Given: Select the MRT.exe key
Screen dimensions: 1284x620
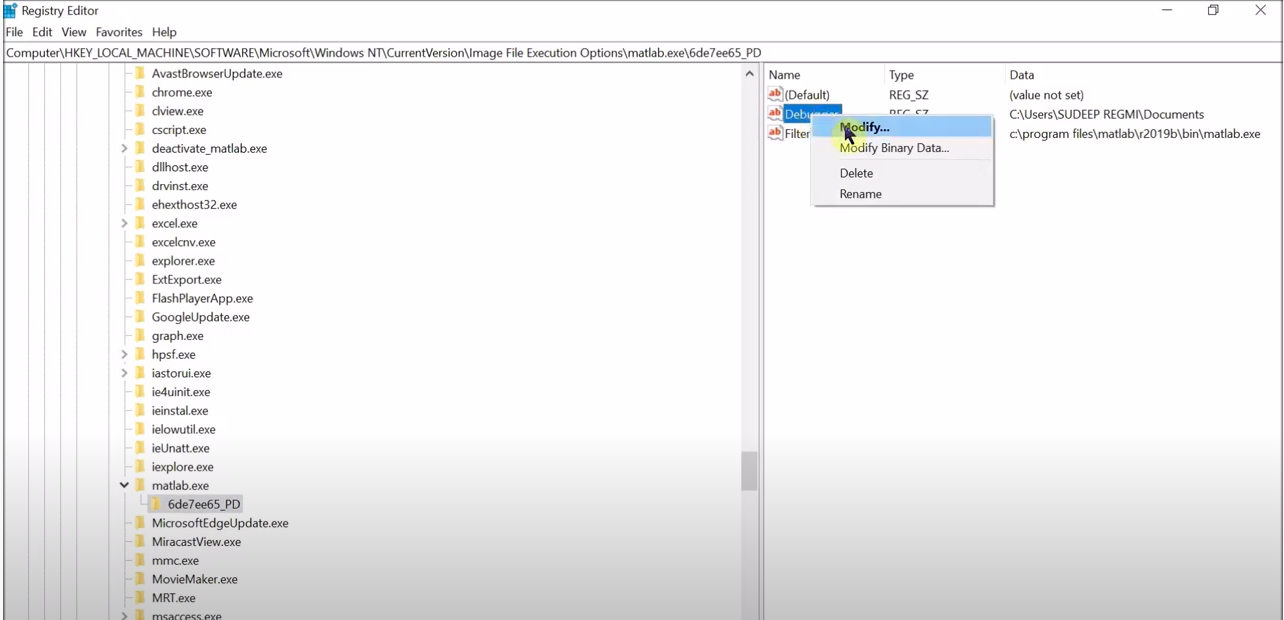Looking at the screenshot, I should pos(174,598).
